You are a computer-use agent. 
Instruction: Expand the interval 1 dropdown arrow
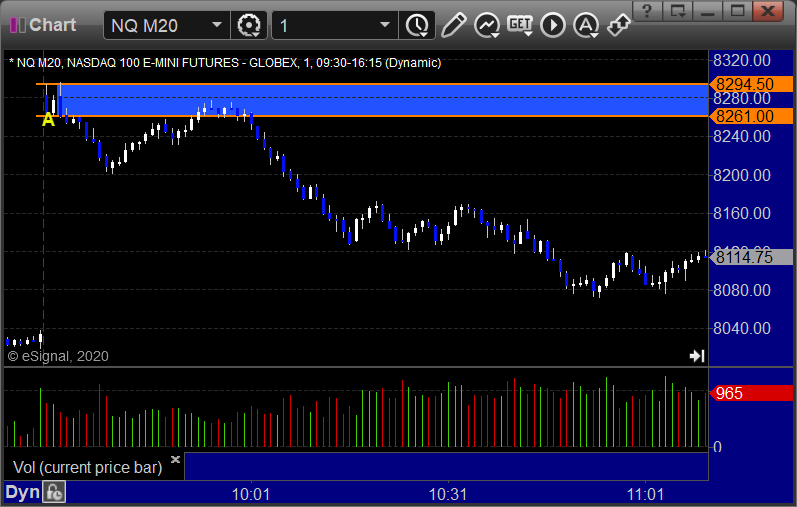click(x=385, y=25)
